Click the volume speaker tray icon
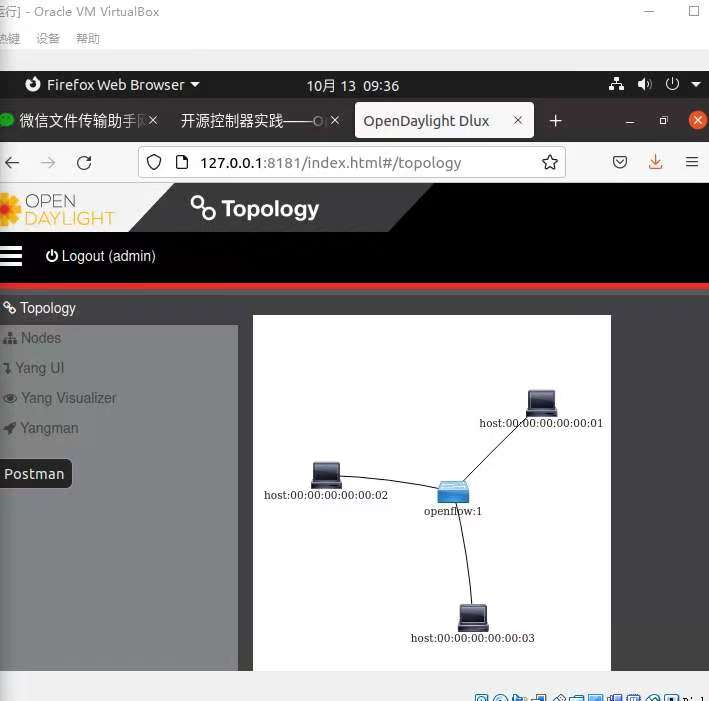This screenshot has height=701, width=709. (644, 84)
